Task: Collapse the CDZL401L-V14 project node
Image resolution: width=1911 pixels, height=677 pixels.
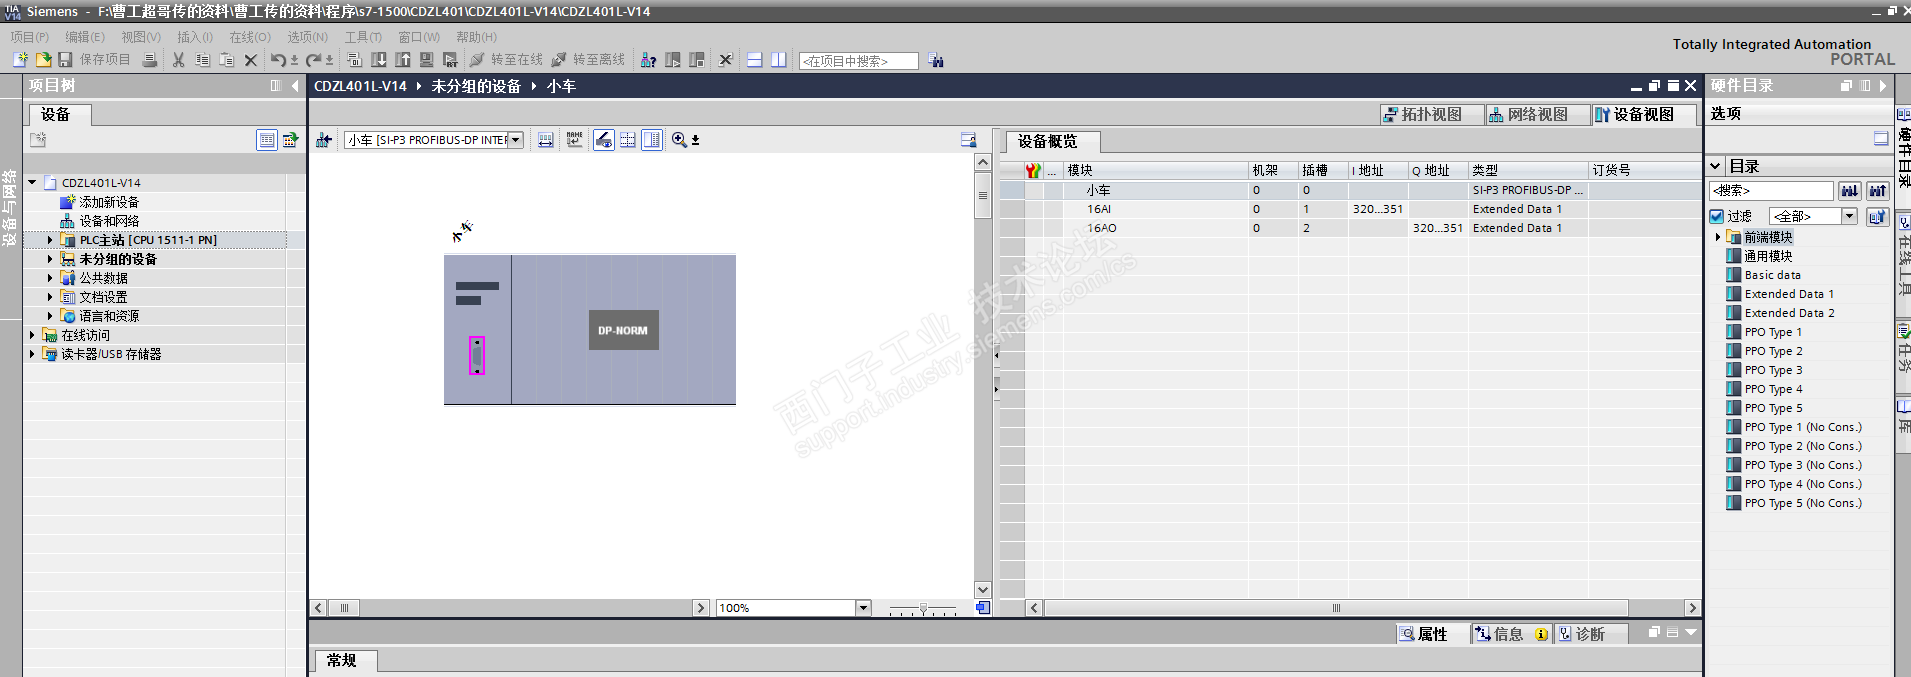Action: point(32,183)
